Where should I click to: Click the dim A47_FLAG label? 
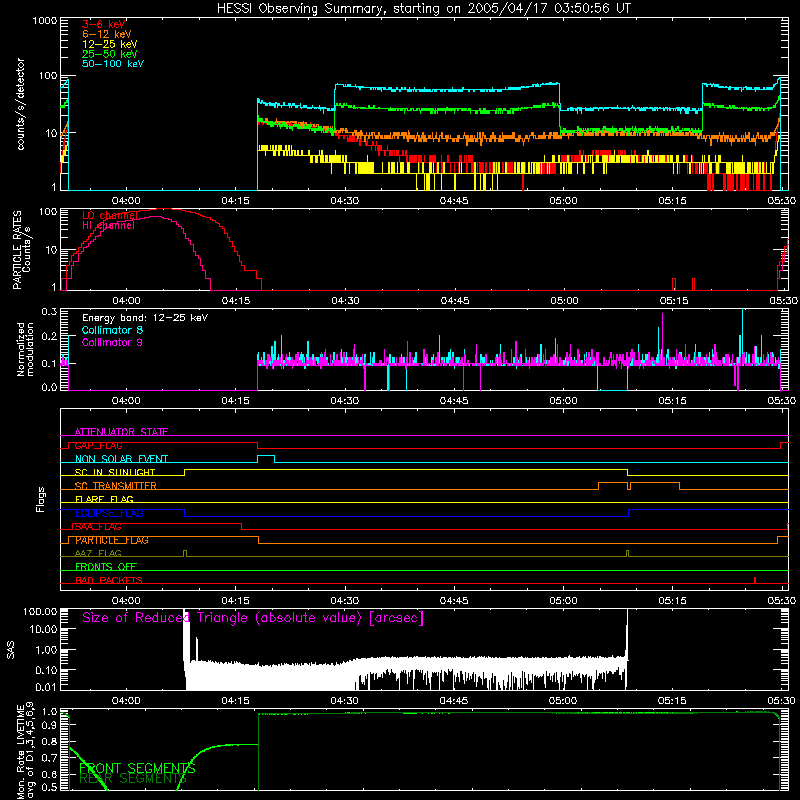click(x=98, y=553)
